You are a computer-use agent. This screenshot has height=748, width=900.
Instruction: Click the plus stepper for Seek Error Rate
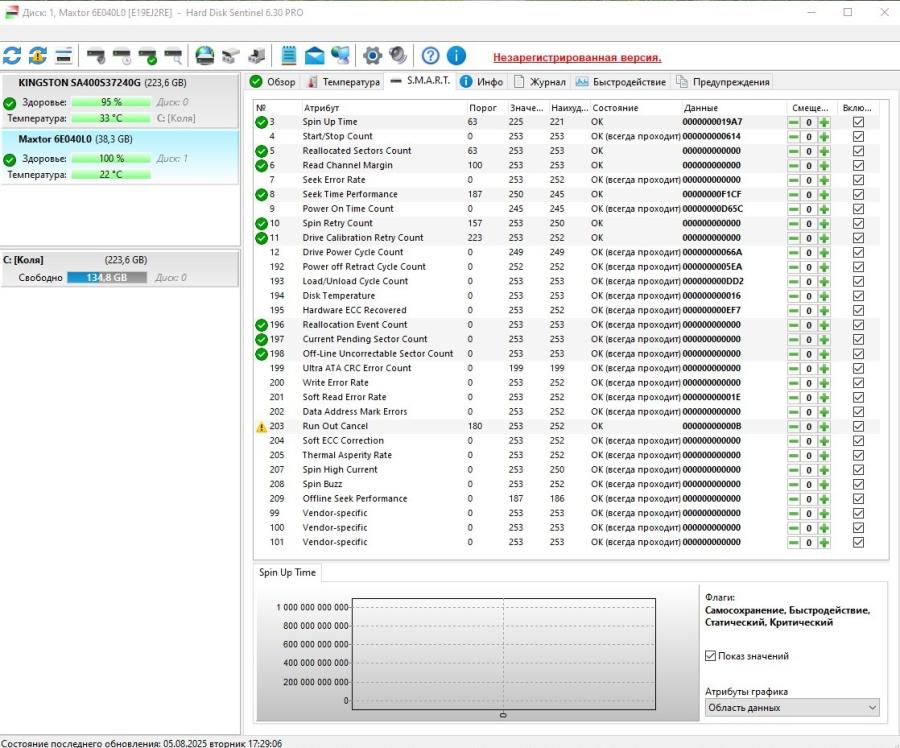click(822, 180)
